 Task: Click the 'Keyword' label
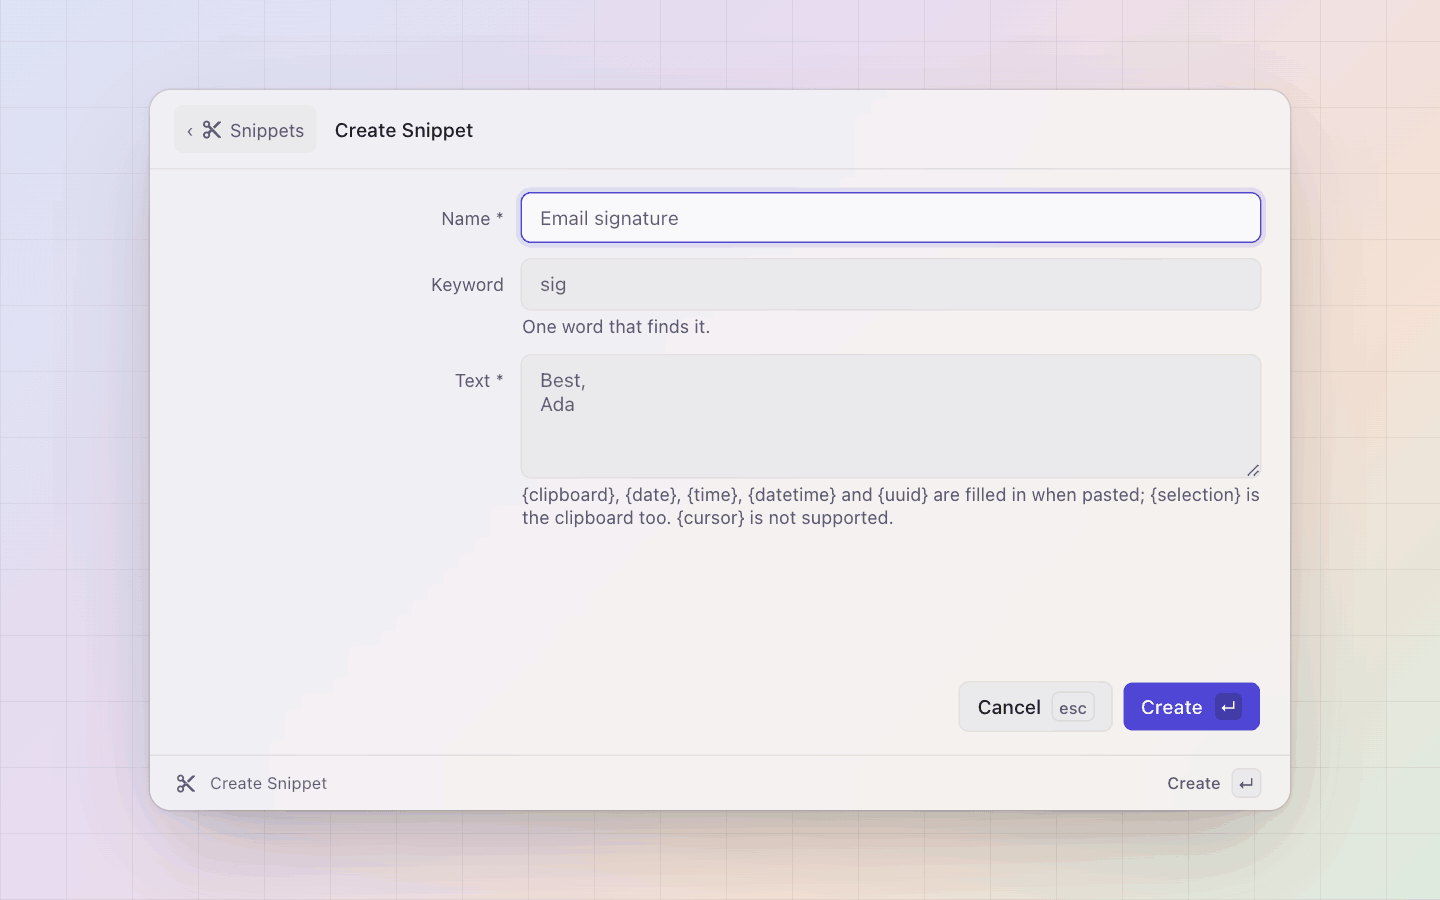coord(467,285)
